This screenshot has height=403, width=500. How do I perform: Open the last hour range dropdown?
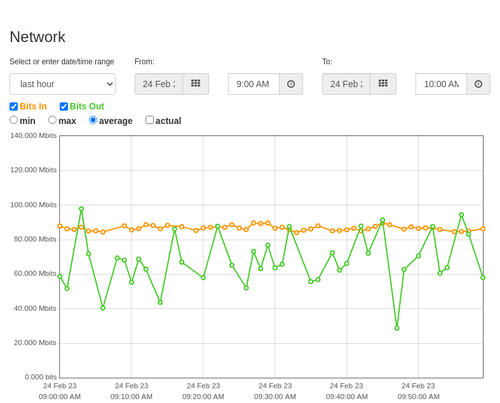pos(63,84)
